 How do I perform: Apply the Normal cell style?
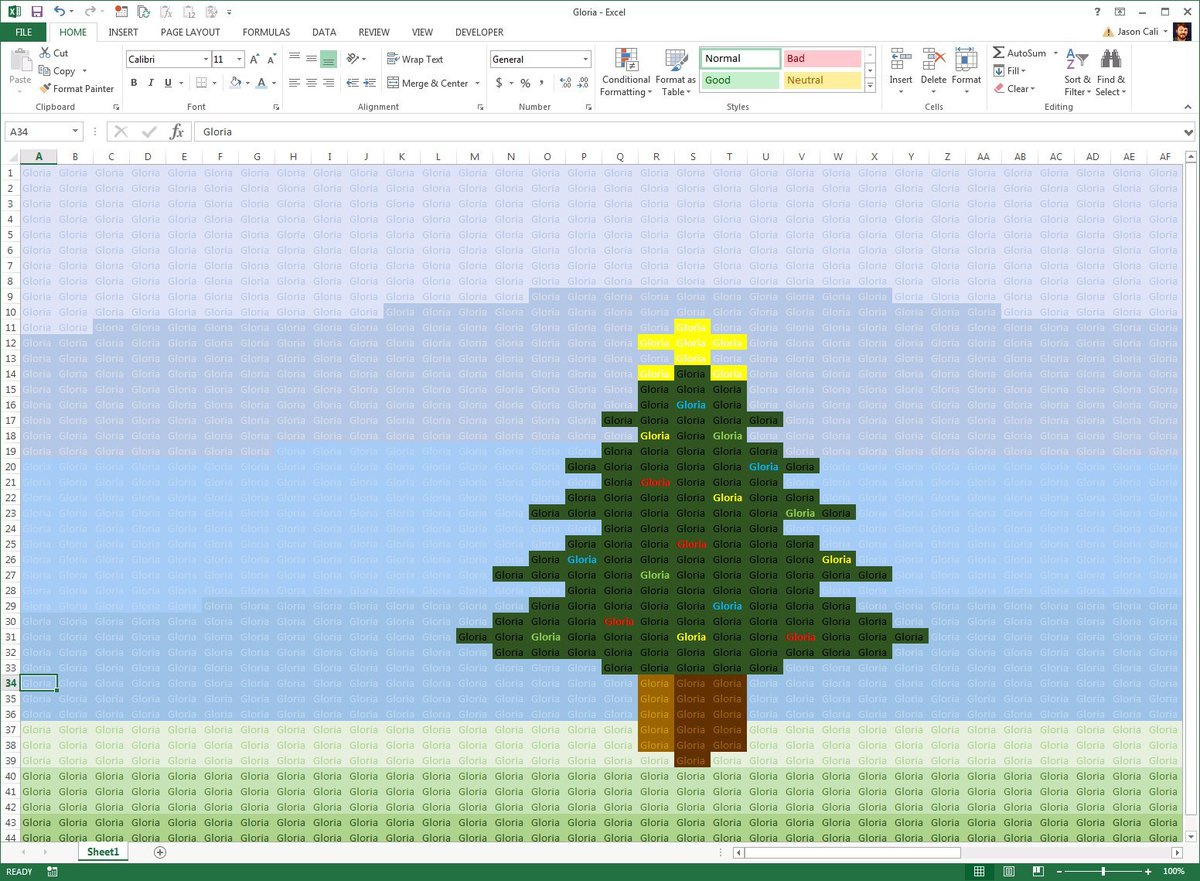741,59
